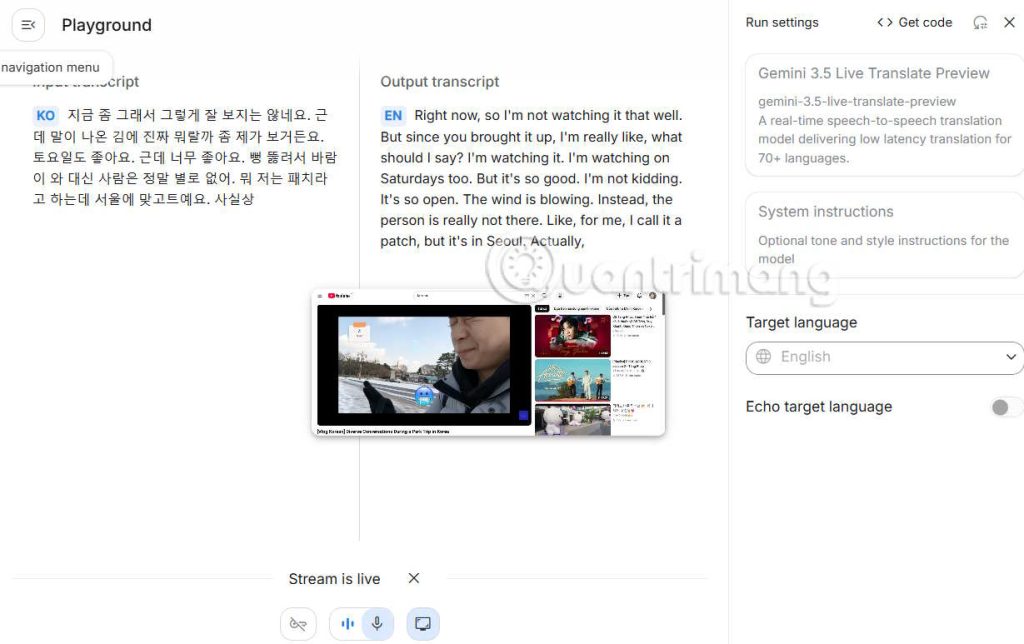
Task: Click the gemini-3.5-live-translate-preview model ID text
Action: coord(857,101)
